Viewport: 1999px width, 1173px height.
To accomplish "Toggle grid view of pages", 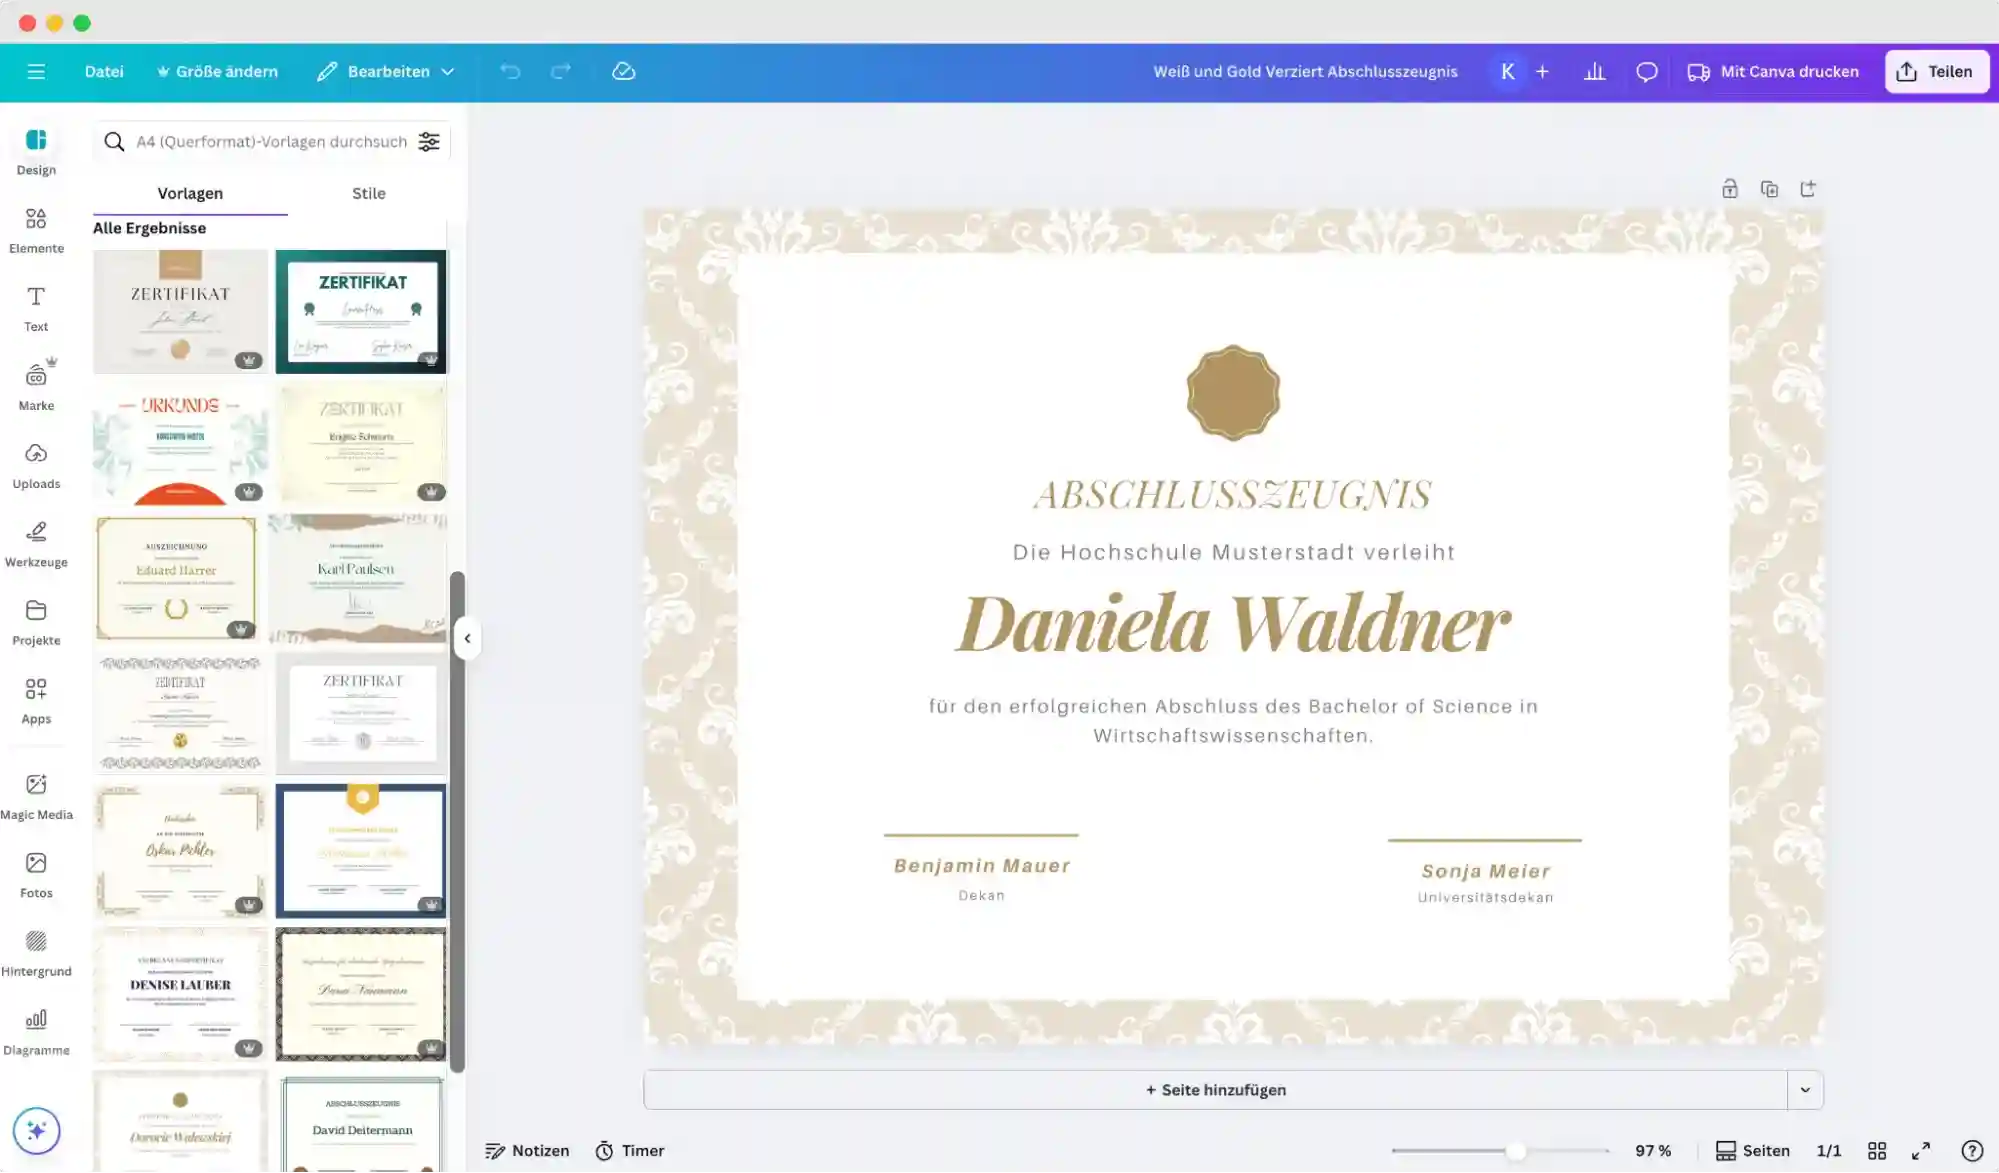I will point(1877,1151).
